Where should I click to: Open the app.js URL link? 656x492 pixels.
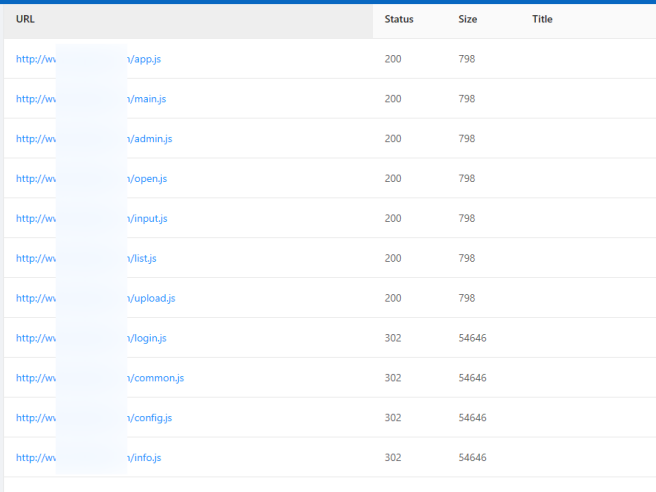pyautogui.click(x=88, y=59)
